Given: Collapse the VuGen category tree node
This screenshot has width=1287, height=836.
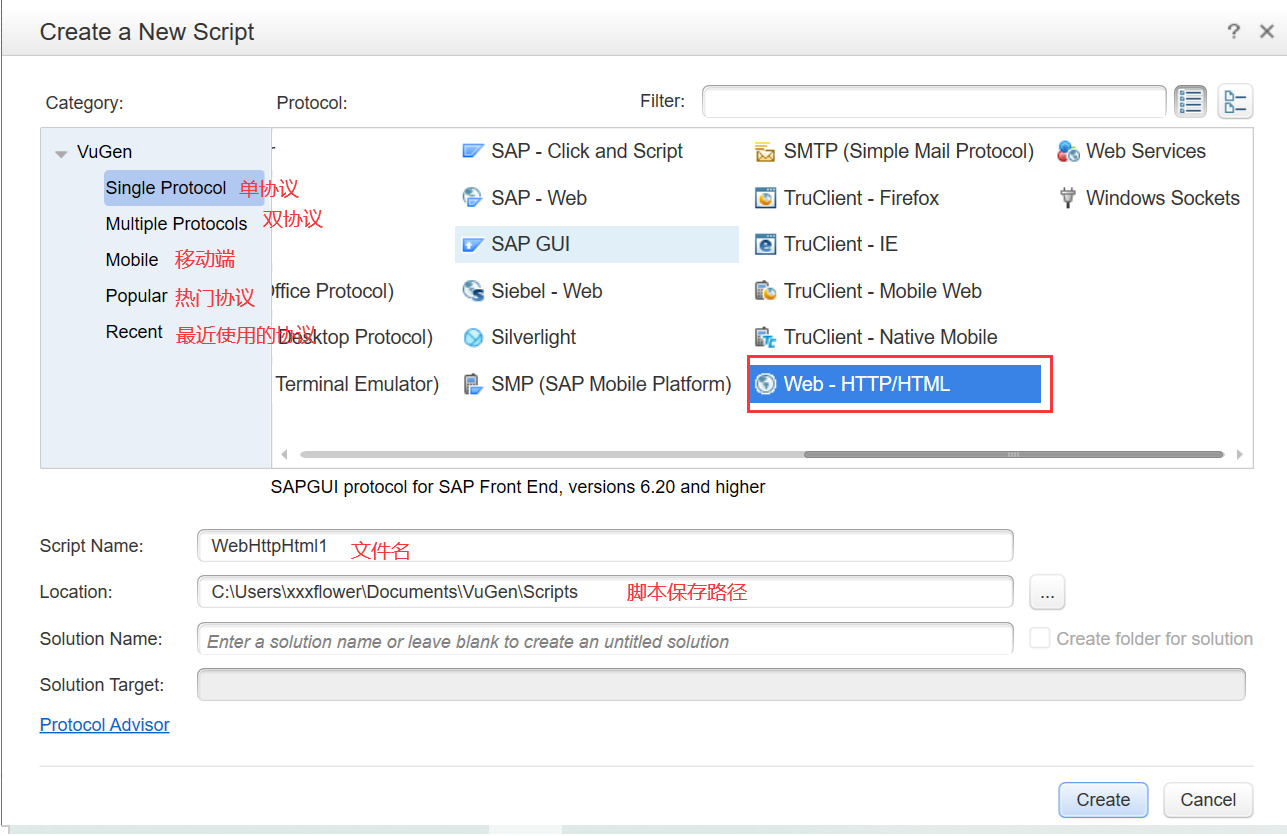Looking at the screenshot, I should (61, 154).
